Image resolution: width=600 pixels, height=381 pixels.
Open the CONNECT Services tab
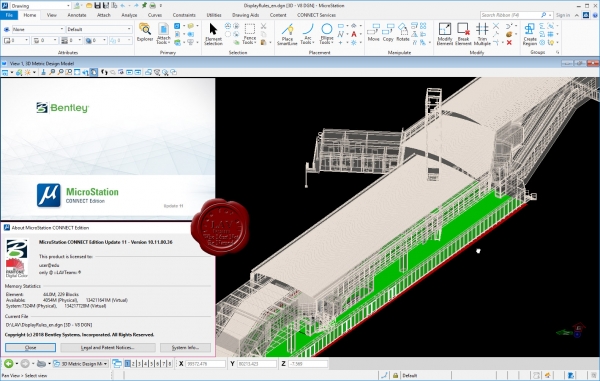(316, 15)
